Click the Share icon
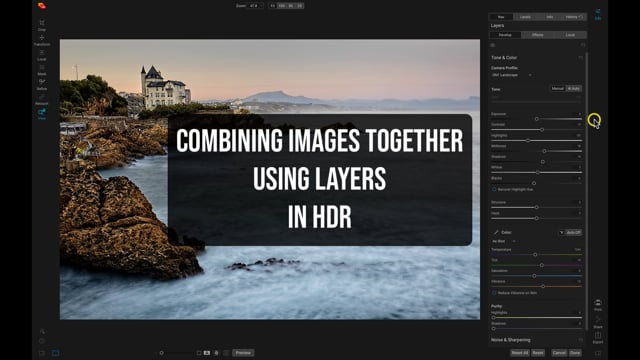The width and height of the screenshot is (640, 360). click(598, 322)
